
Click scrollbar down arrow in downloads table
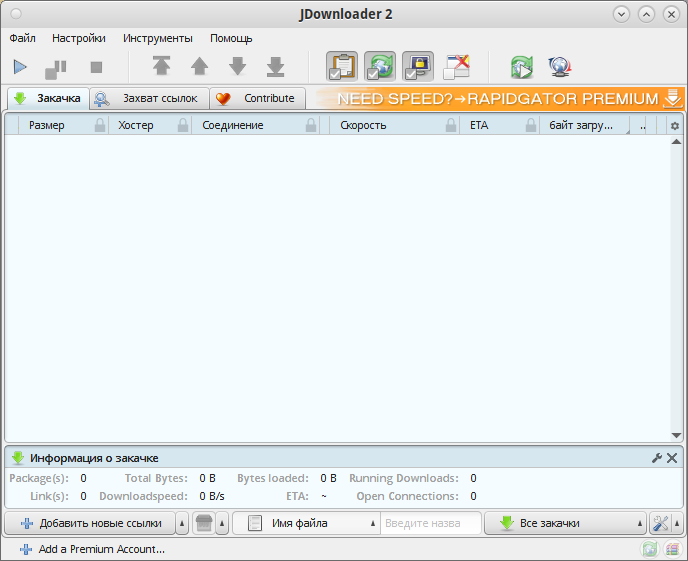676,435
